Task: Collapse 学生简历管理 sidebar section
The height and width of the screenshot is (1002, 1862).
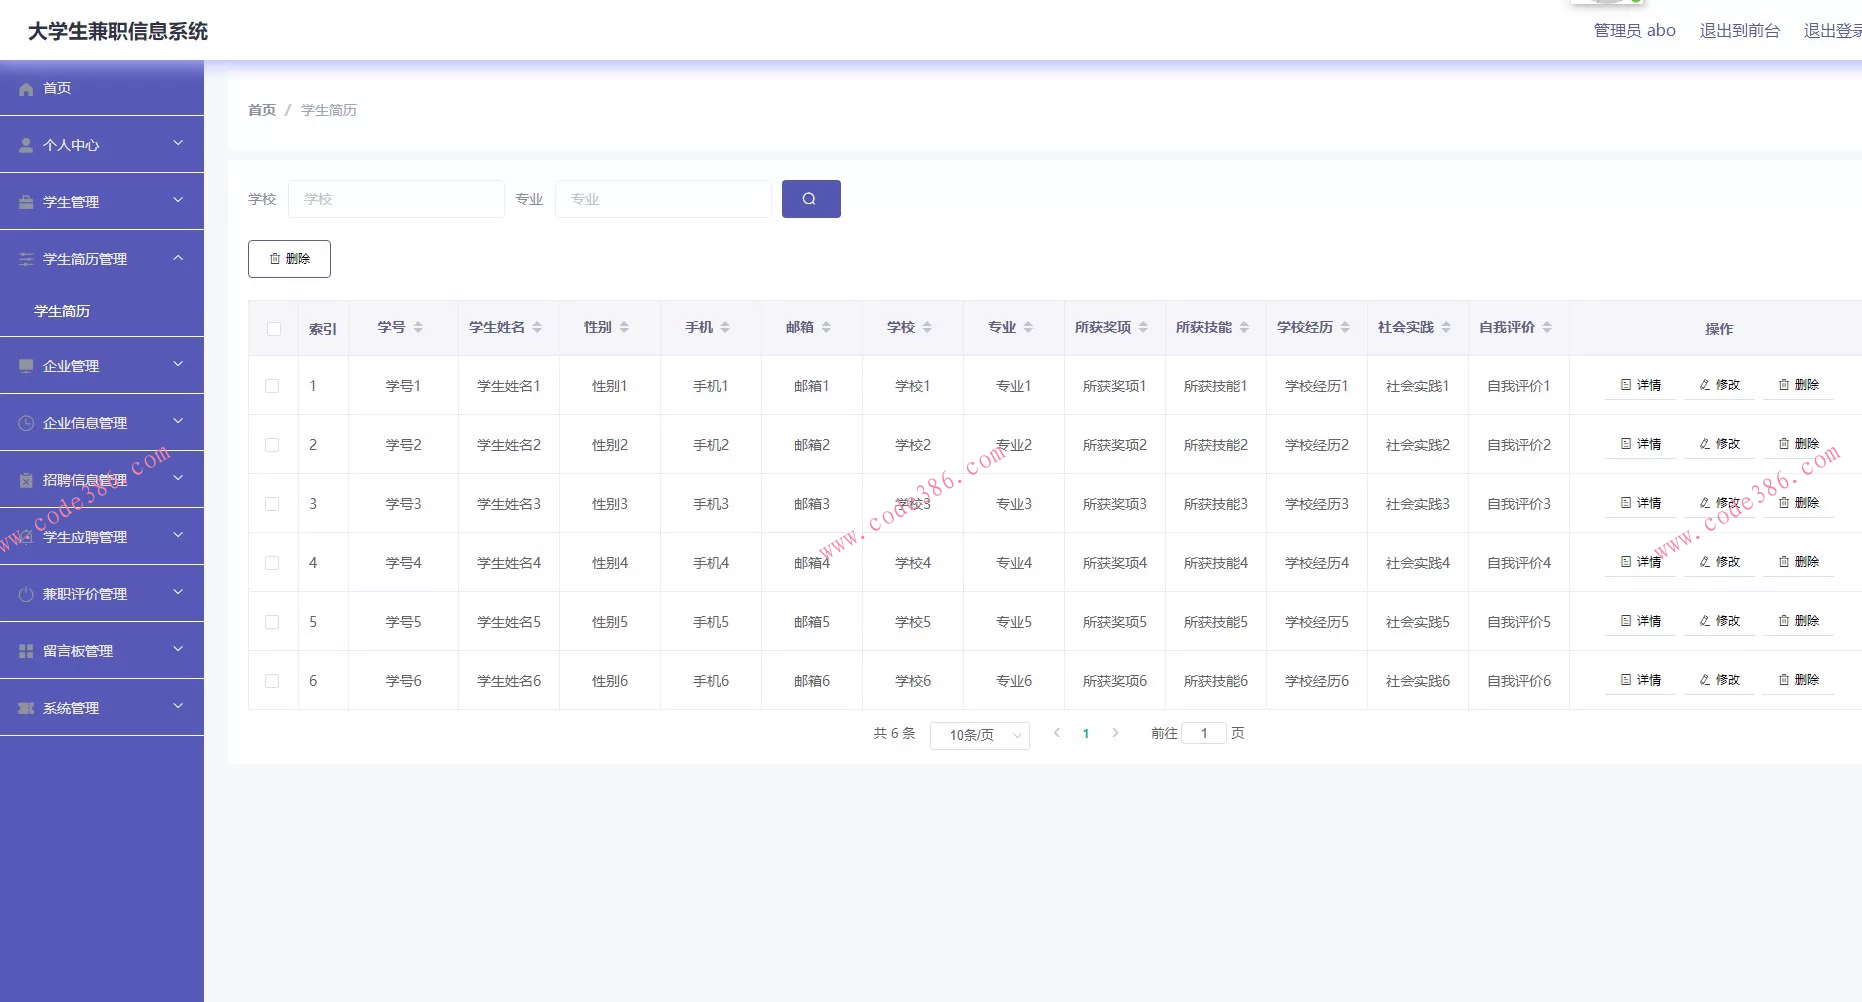Action: 101,259
